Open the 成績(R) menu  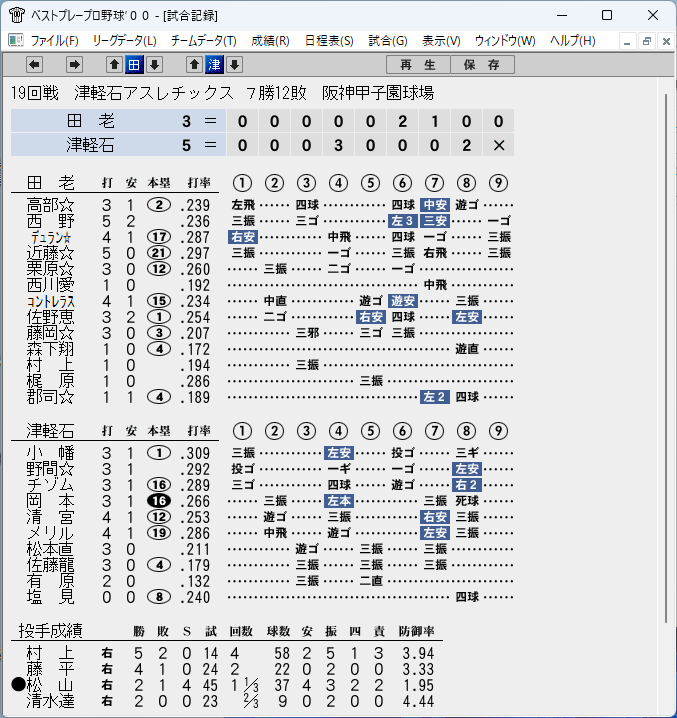[x=270, y=41]
